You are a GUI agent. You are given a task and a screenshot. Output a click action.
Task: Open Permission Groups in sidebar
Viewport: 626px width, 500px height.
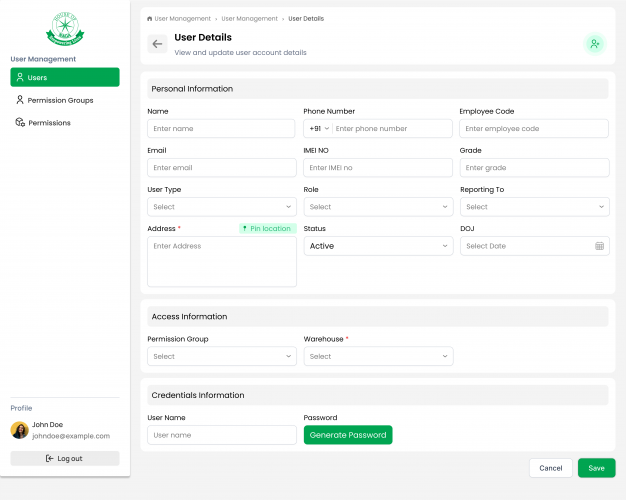click(65, 100)
